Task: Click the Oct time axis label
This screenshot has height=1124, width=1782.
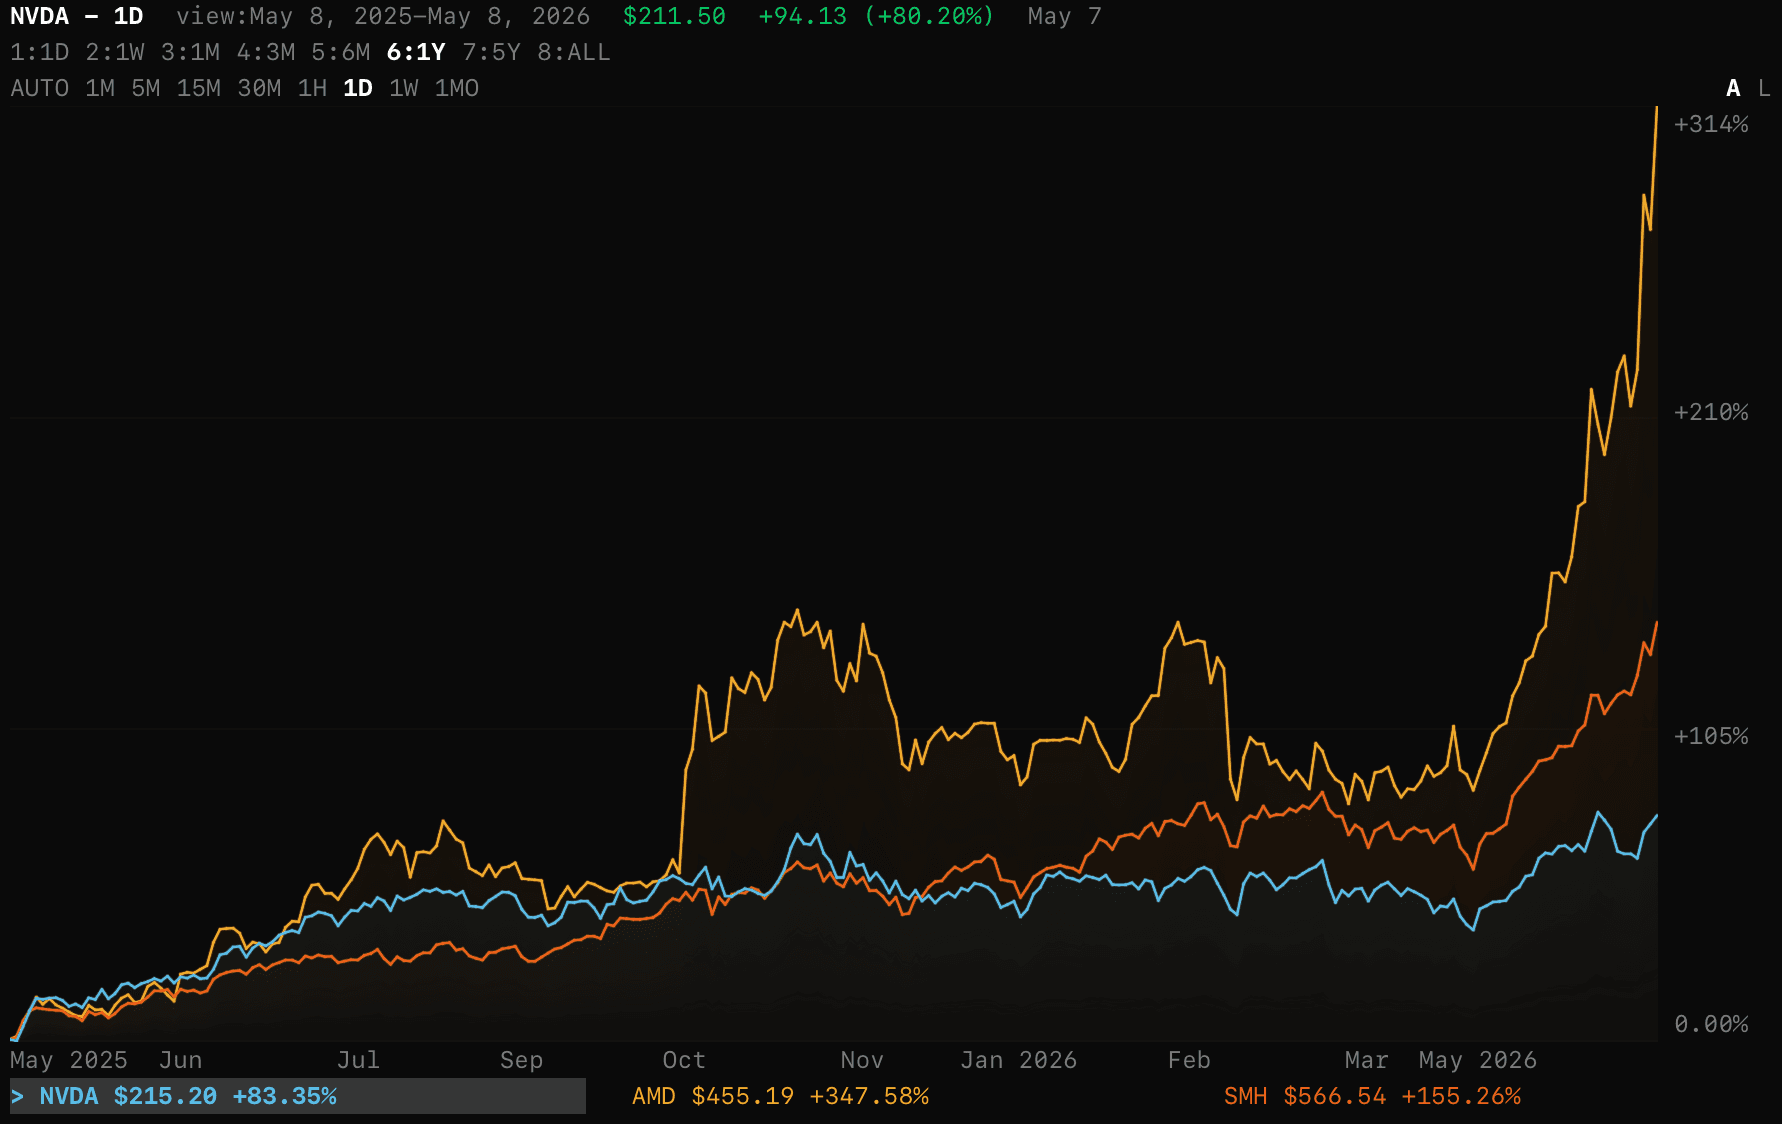Action: (684, 1060)
